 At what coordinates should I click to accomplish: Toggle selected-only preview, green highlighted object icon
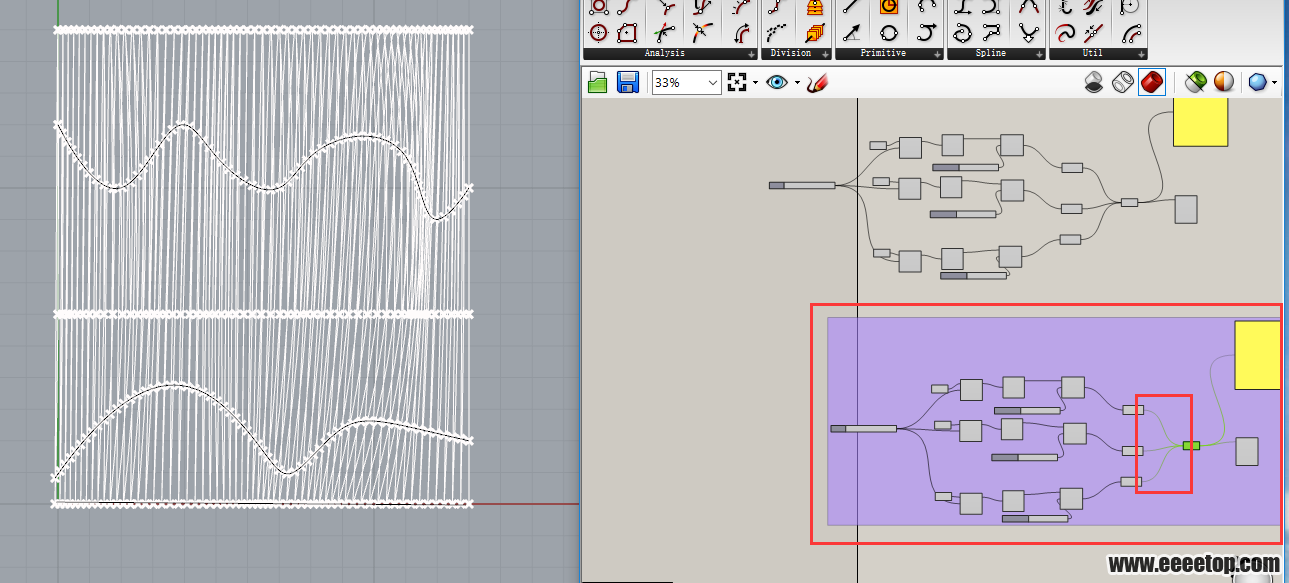click(1194, 82)
